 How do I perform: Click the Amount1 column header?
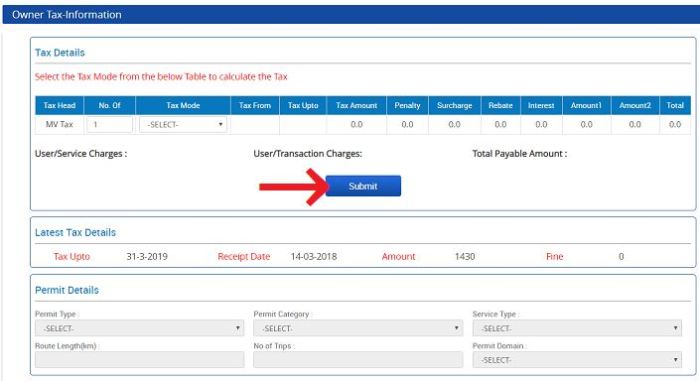[586, 105]
